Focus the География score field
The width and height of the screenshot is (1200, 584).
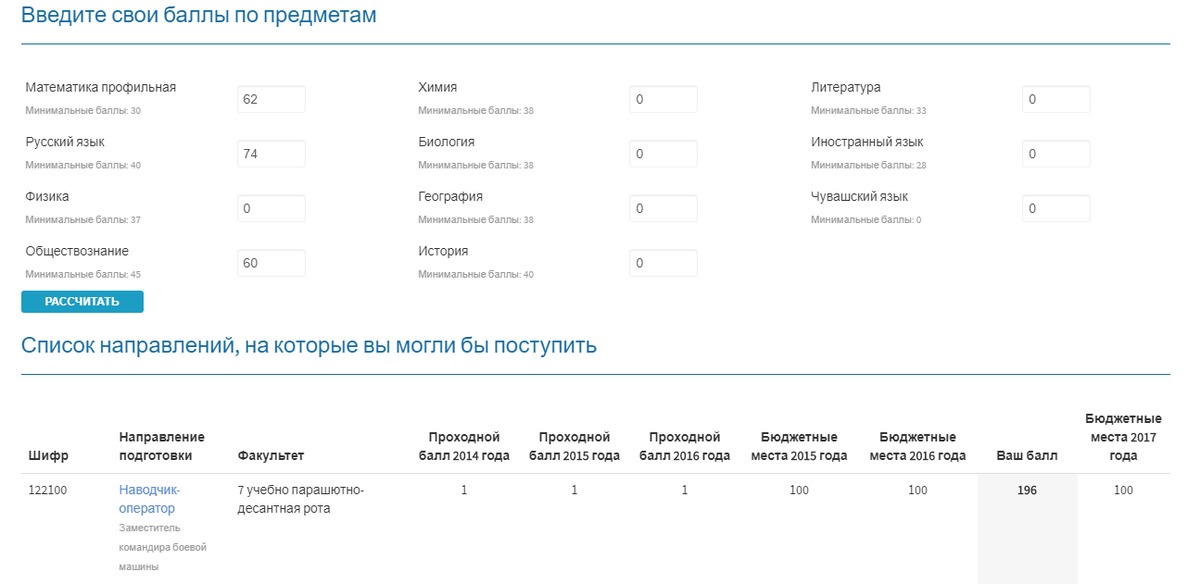click(663, 208)
